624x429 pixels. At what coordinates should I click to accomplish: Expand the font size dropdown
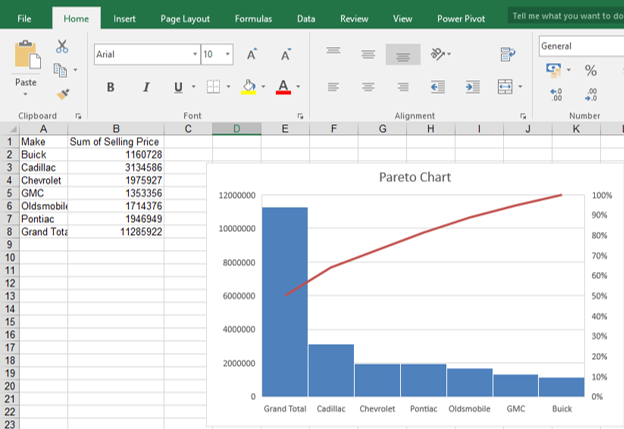(229, 54)
